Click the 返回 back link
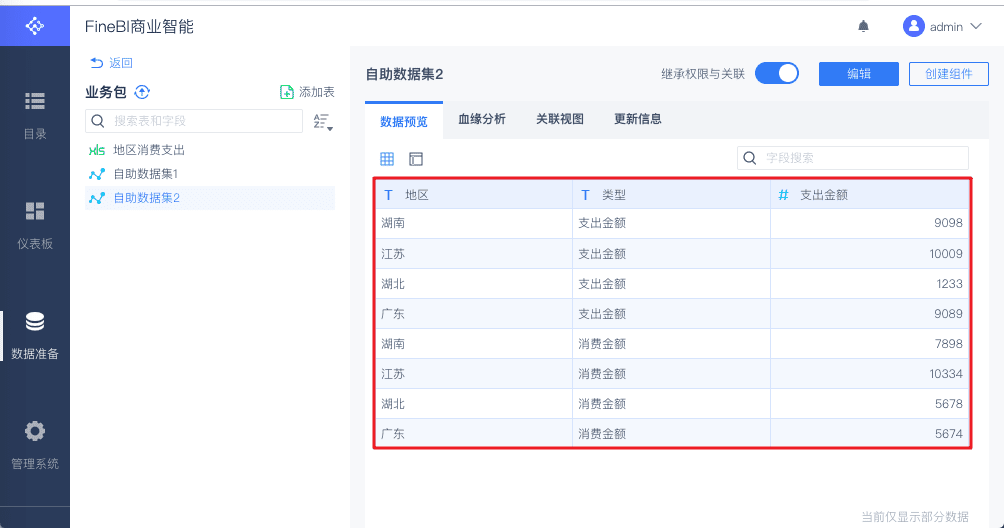This screenshot has width=1004, height=528. coord(111,63)
